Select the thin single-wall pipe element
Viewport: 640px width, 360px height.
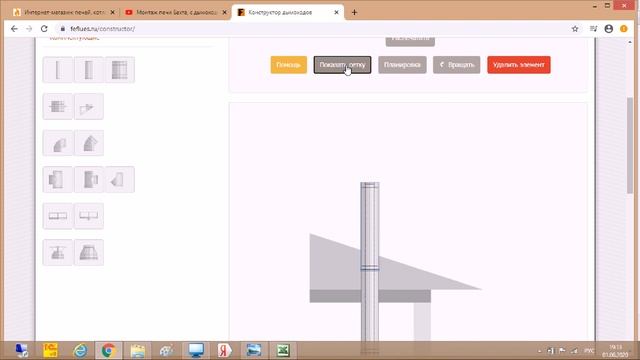58,70
